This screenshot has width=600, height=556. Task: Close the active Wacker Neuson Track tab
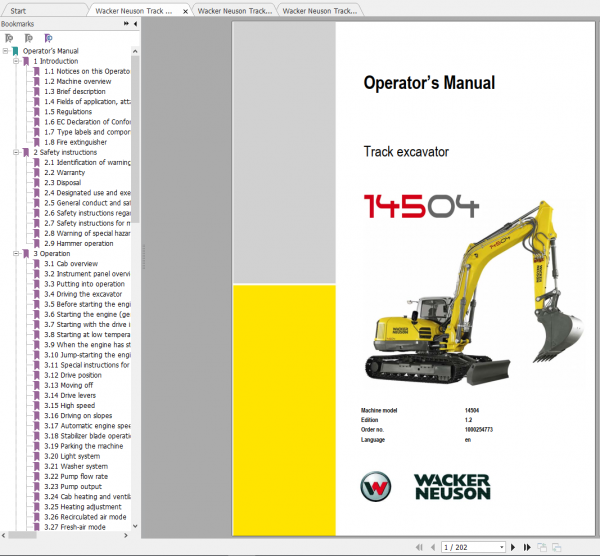point(185,11)
